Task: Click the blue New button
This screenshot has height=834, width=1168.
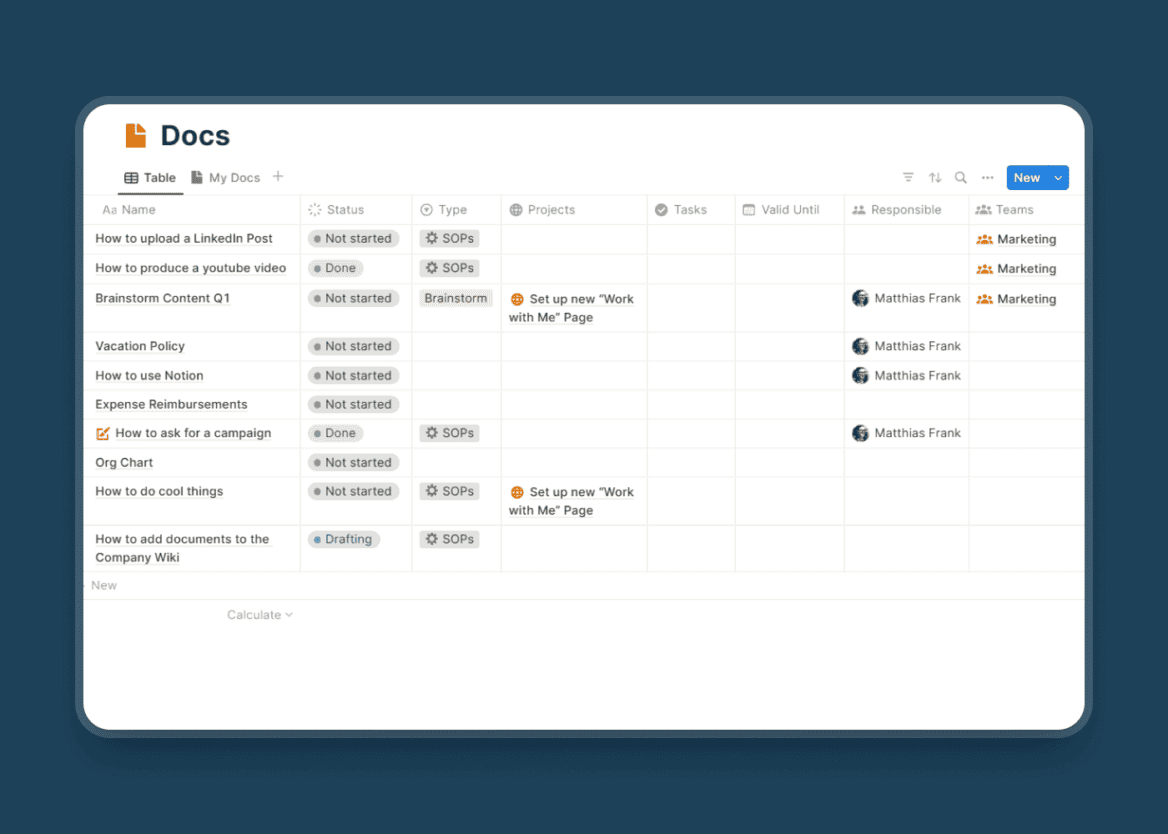Action: [1026, 178]
